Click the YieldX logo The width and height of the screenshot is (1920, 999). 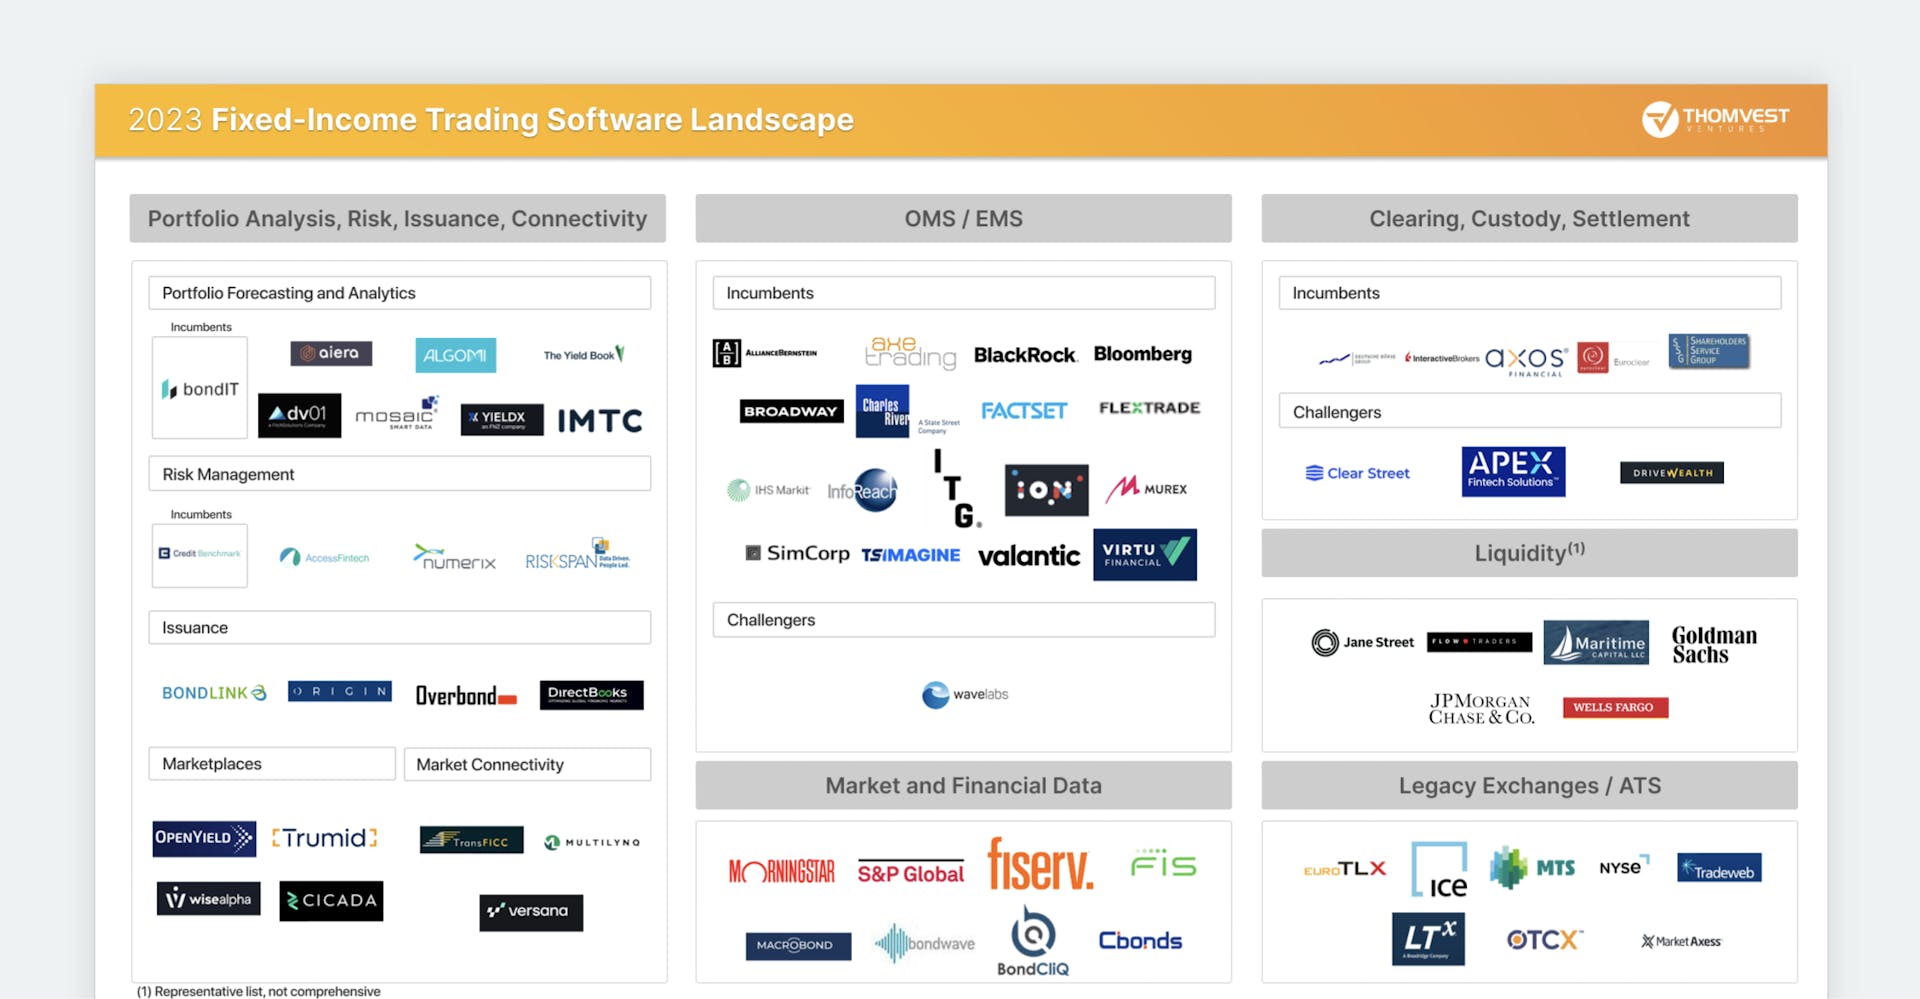click(502, 419)
